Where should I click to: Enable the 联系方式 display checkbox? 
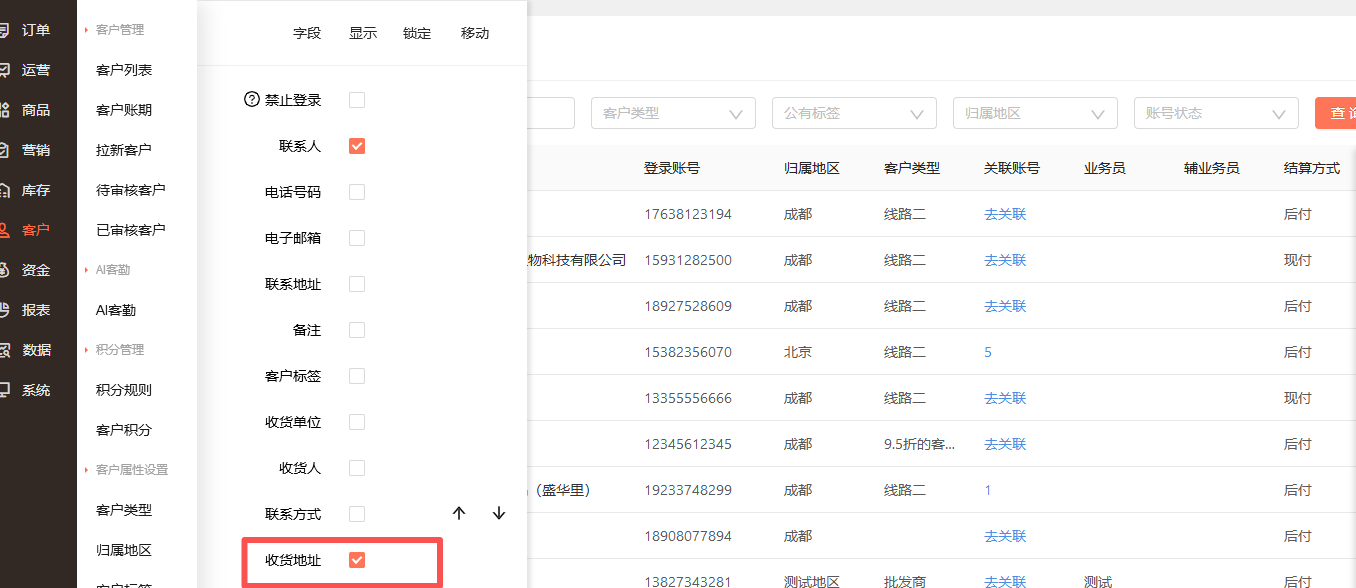357,514
